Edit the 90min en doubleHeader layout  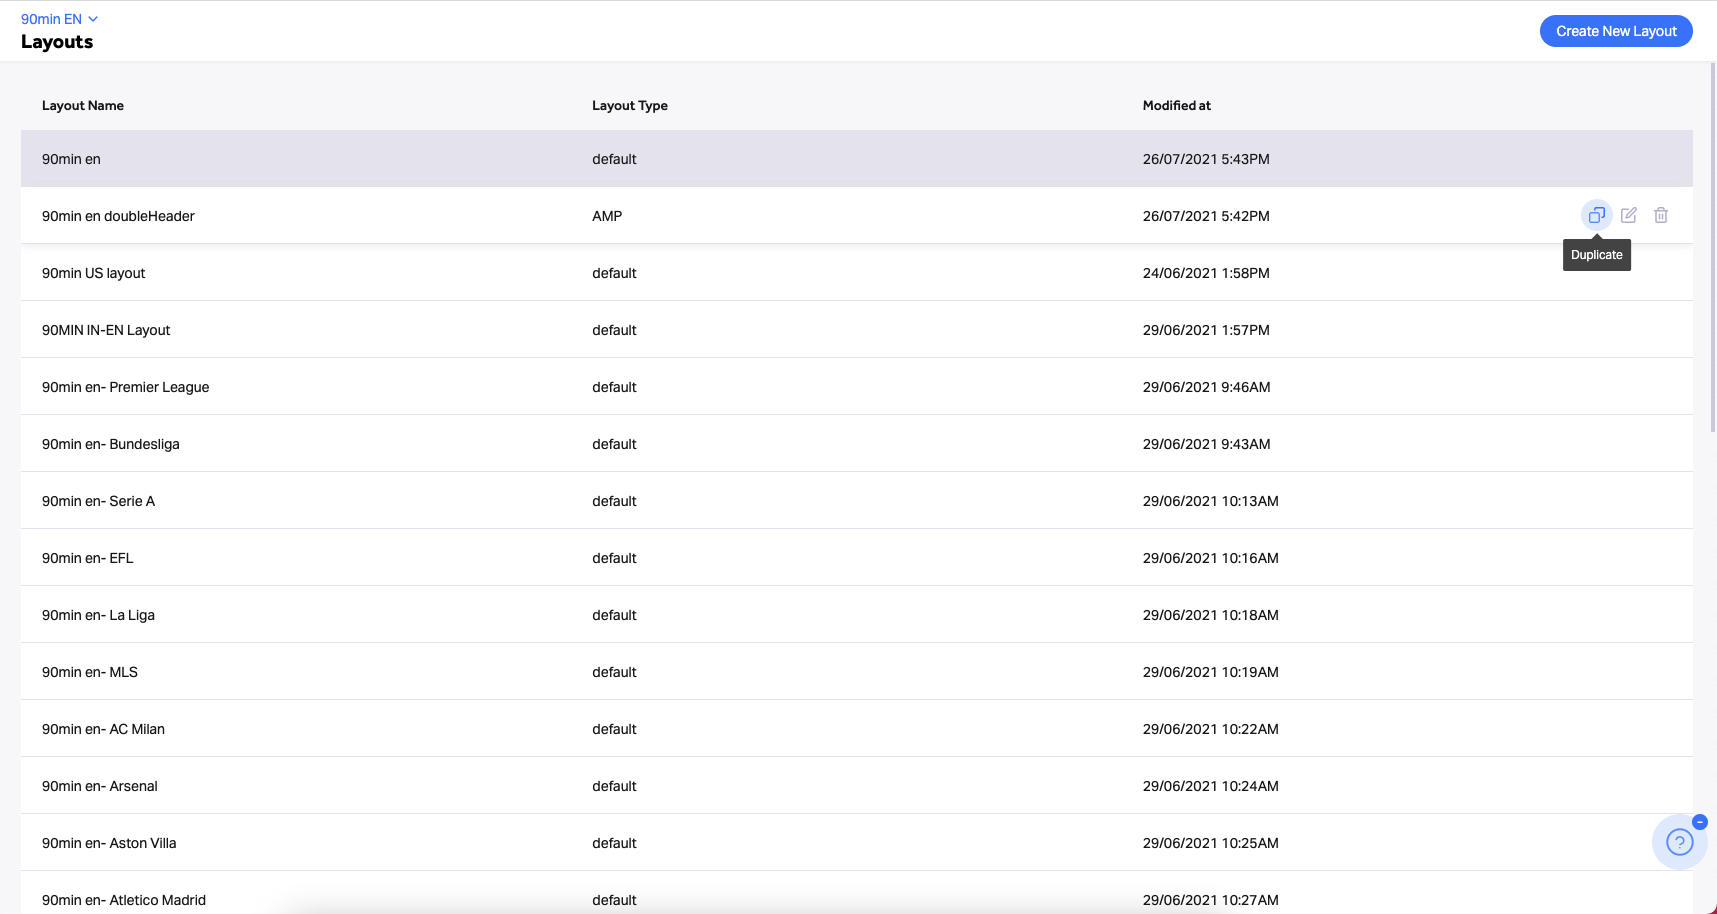coord(1629,215)
